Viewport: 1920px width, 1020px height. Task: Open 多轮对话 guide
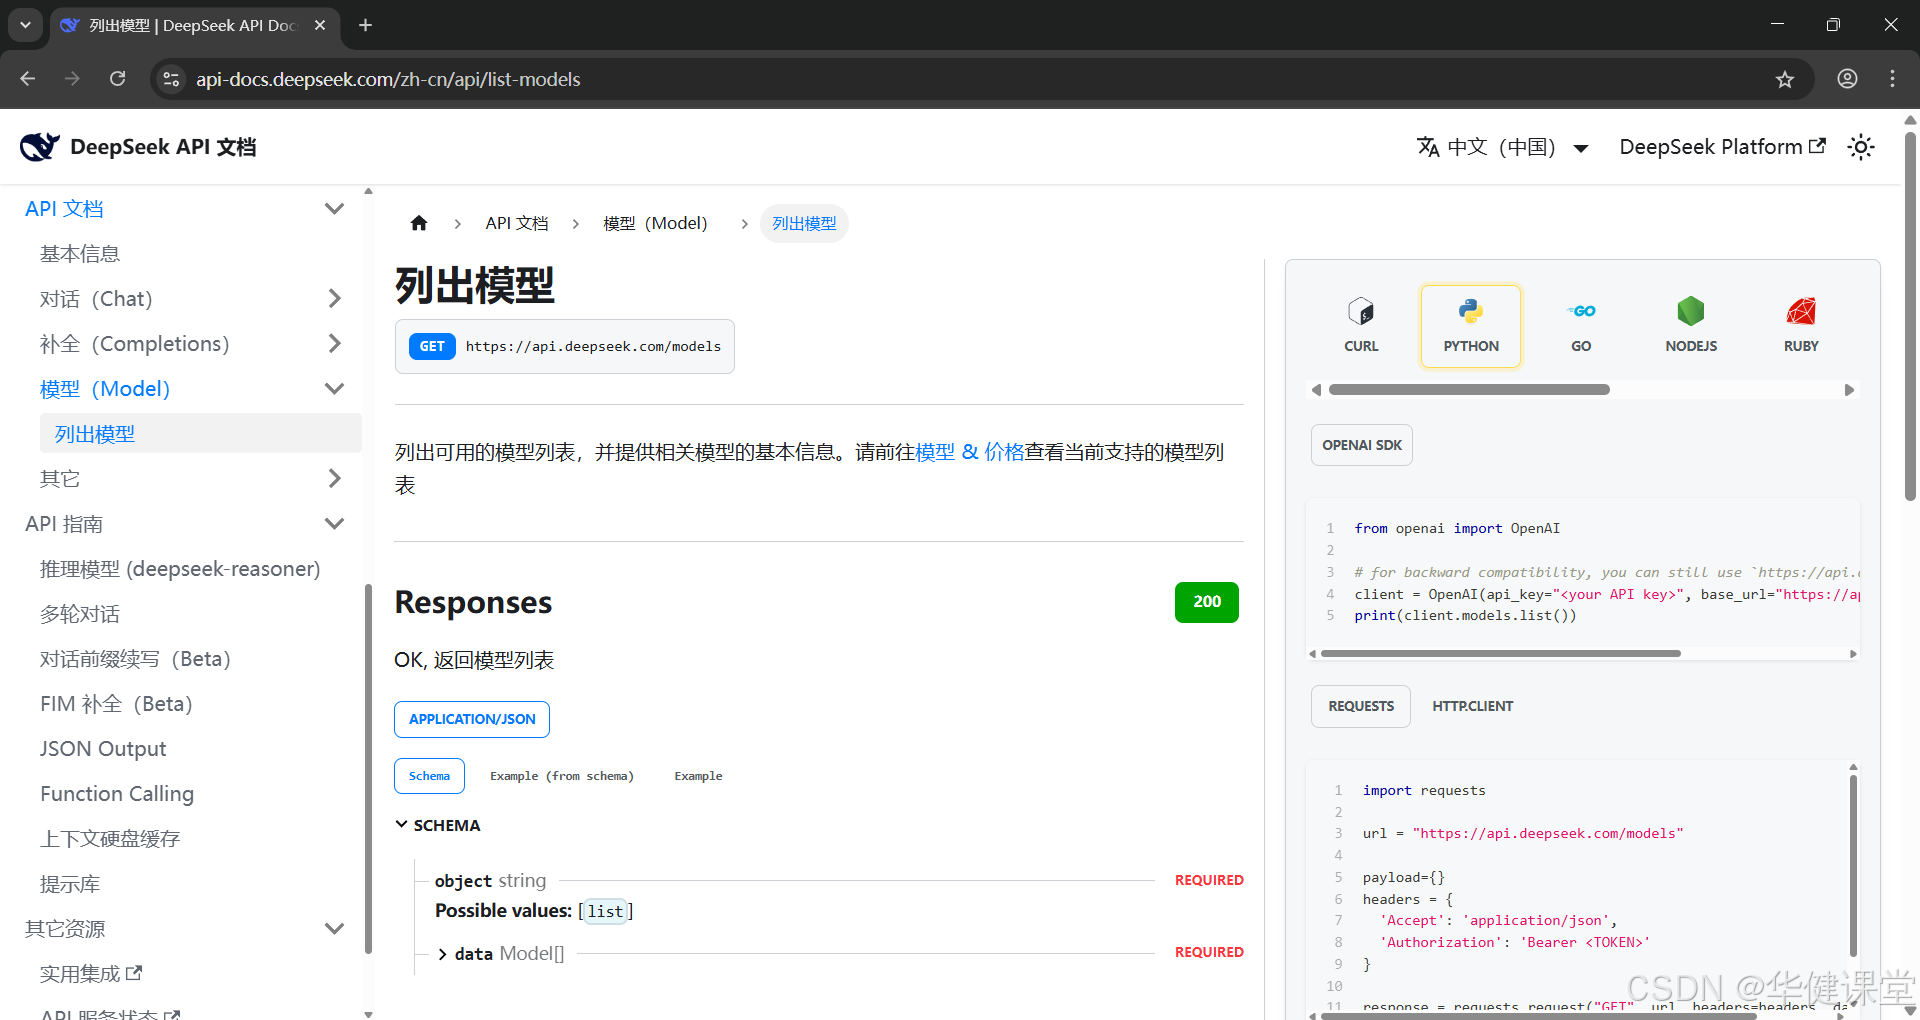pyautogui.click(x=80, y=614)
